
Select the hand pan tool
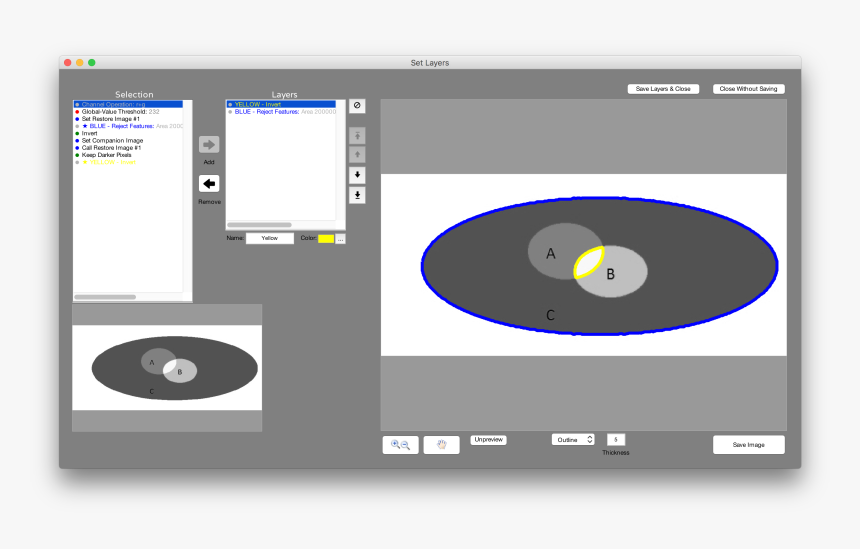(441, 445)
